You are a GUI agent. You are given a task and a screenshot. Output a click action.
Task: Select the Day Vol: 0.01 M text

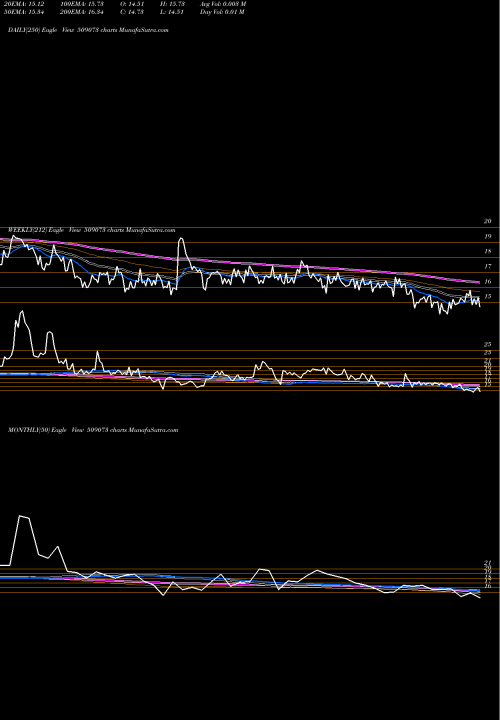tap(222, 12)
